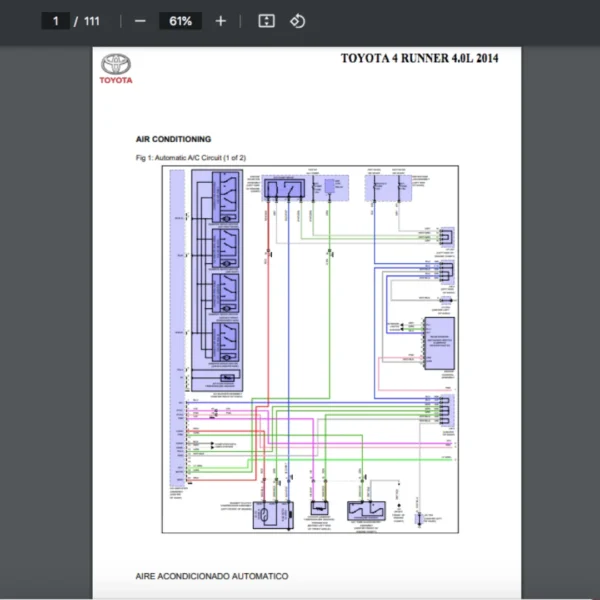
Task: Click the TOYOTA 4 RUNNER 4.0L 2014 title
Action: pos(419,58)
